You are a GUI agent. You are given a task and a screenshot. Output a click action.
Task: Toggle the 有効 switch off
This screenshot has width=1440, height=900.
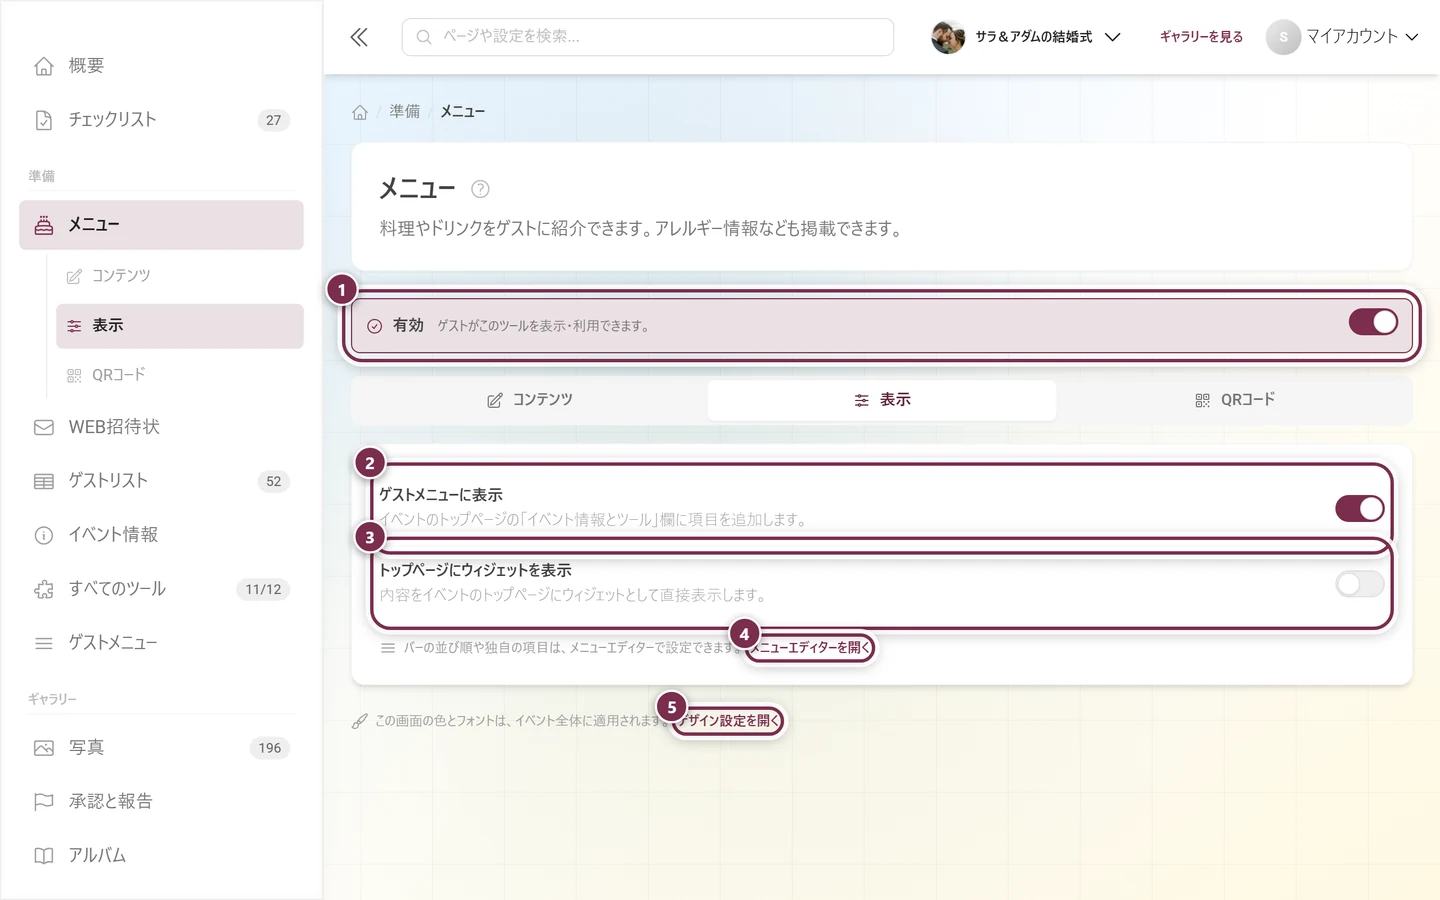pyautogui.click(x=1373, y=322)
